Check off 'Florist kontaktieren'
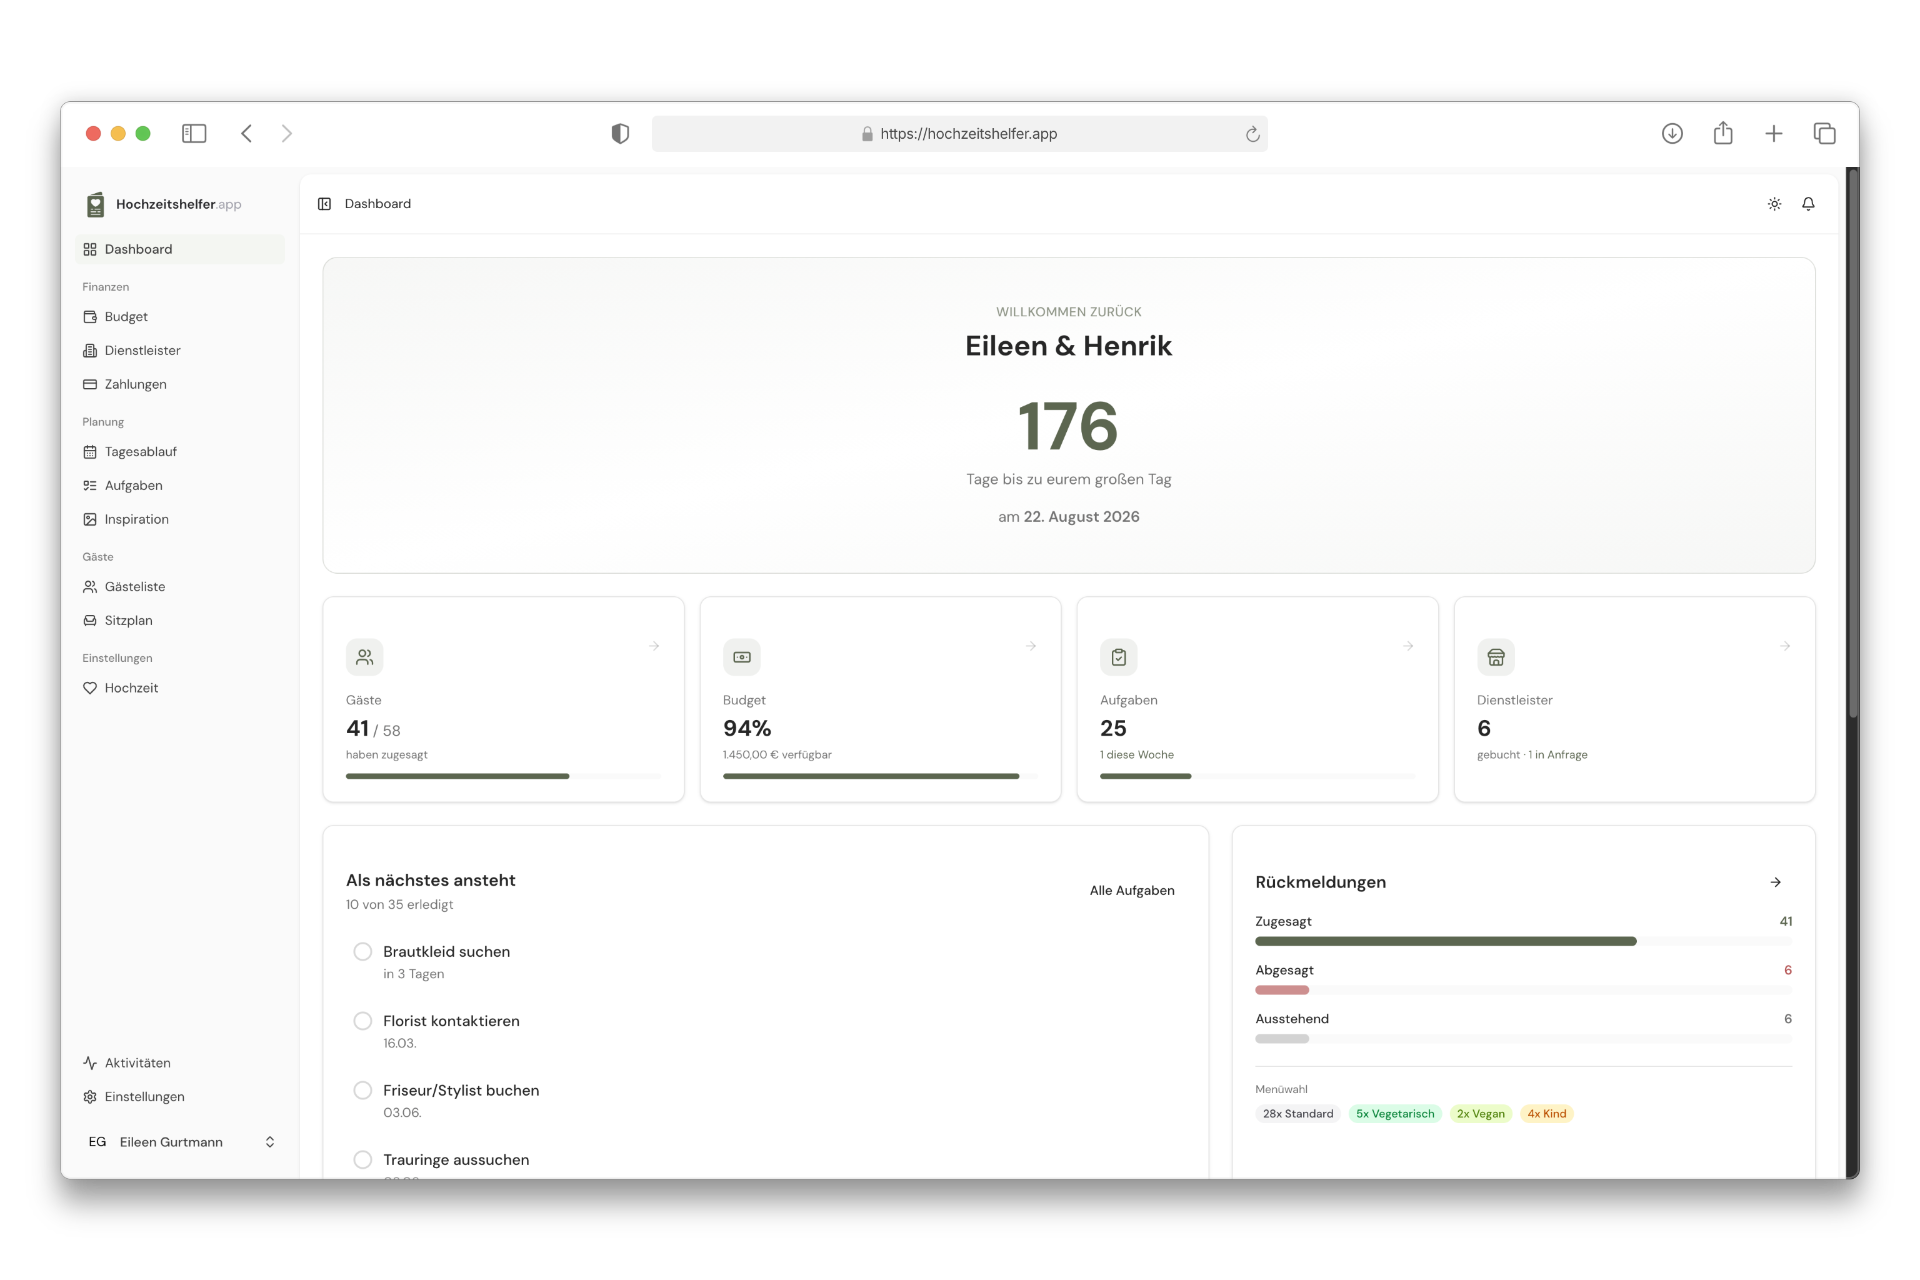This screenshot has height=1280, width=1920. (x=362, y=1021)
